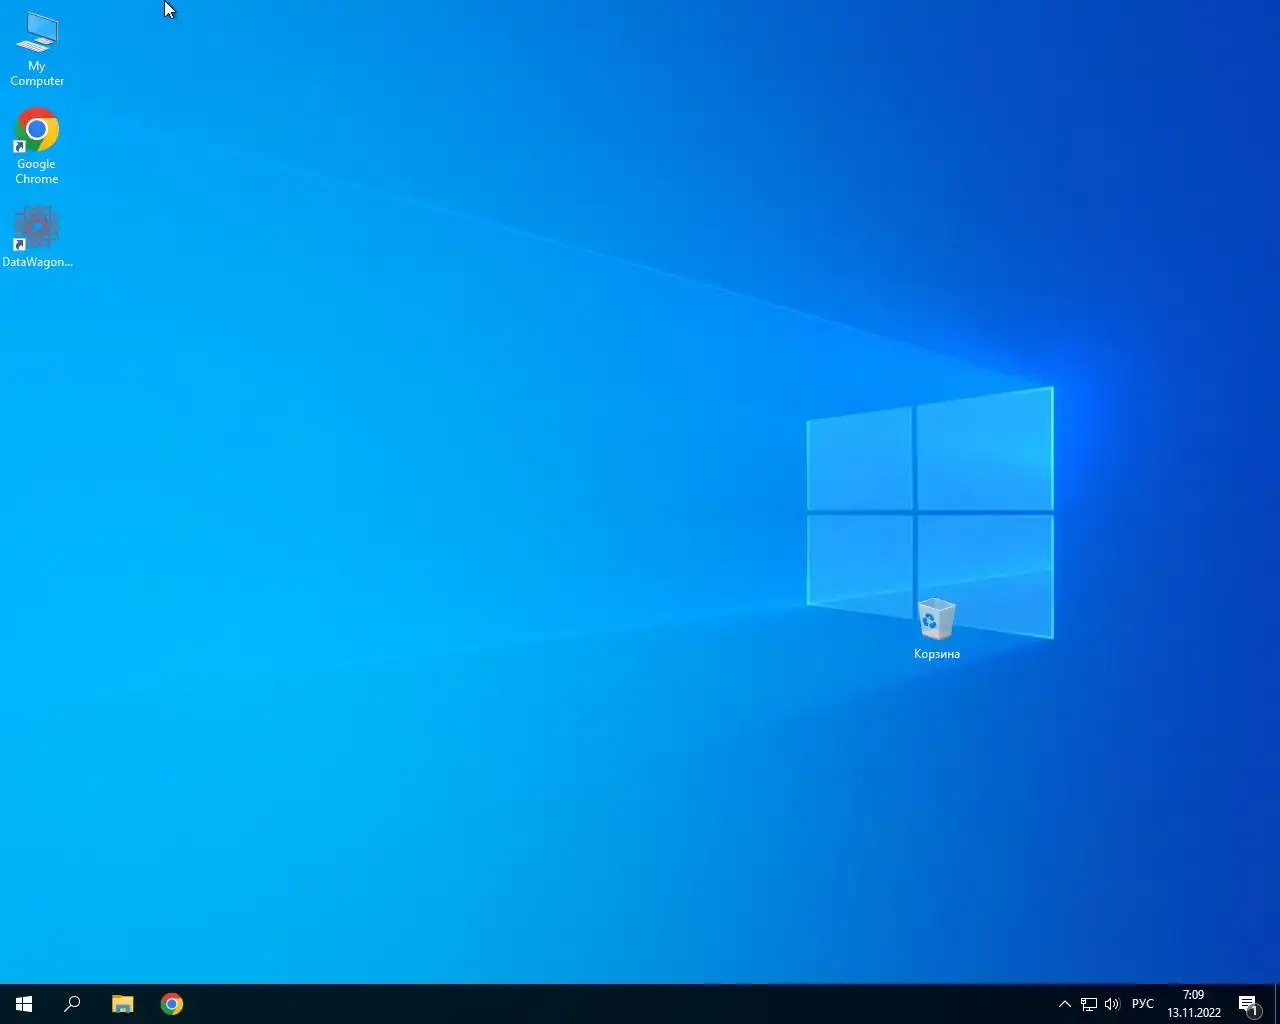Open the notification action center
The height and width of the screenshot is (1024, 1280).
1249,1004
